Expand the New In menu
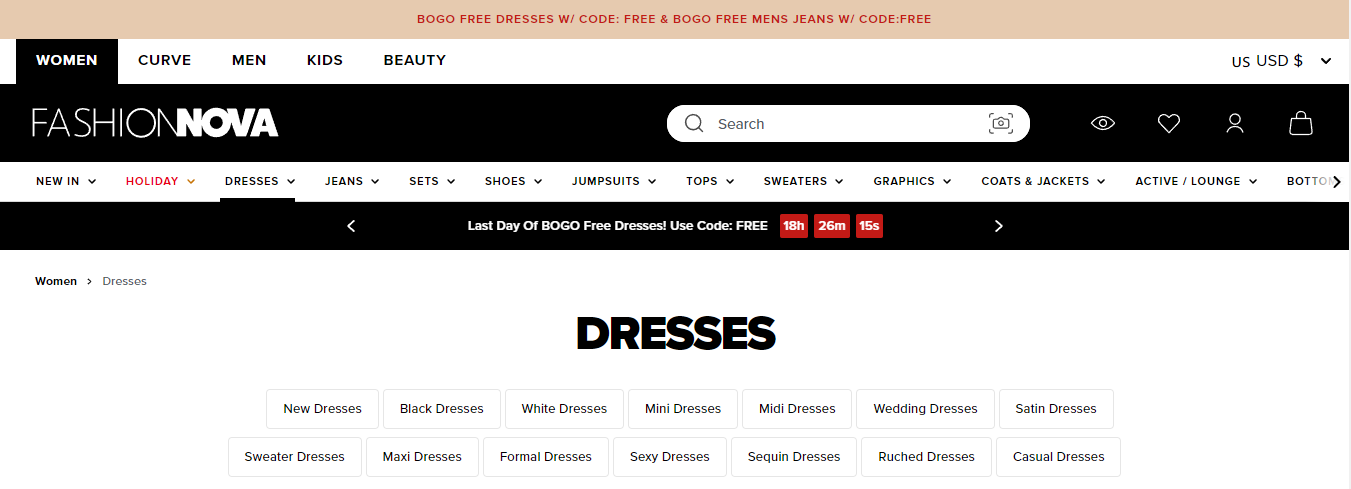 click(x=66, y=181)
